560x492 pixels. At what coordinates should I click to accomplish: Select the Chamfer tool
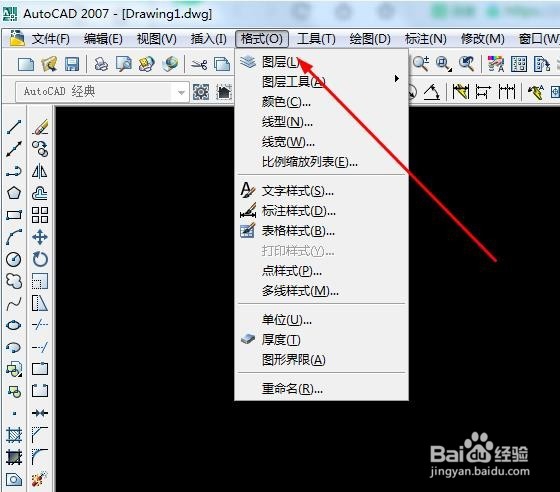coord(40,435)
